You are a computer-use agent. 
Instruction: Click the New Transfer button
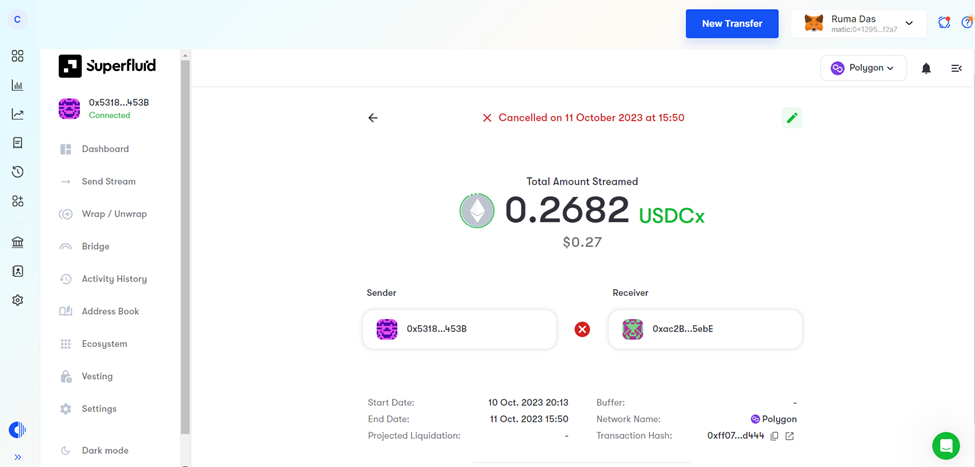[731, 23]
